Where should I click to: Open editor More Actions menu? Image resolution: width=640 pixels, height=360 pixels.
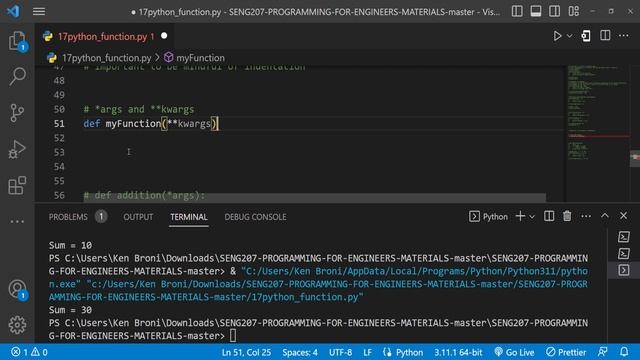click(x=624, y=36)
